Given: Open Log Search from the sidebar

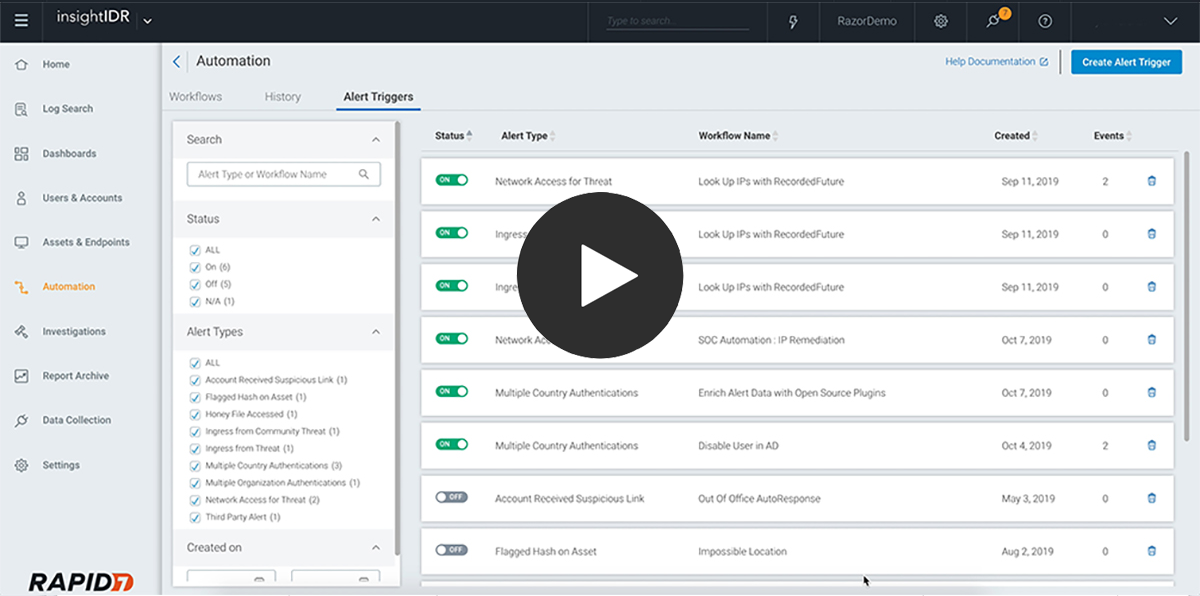Looking at the screenshot, I should 67,109.
